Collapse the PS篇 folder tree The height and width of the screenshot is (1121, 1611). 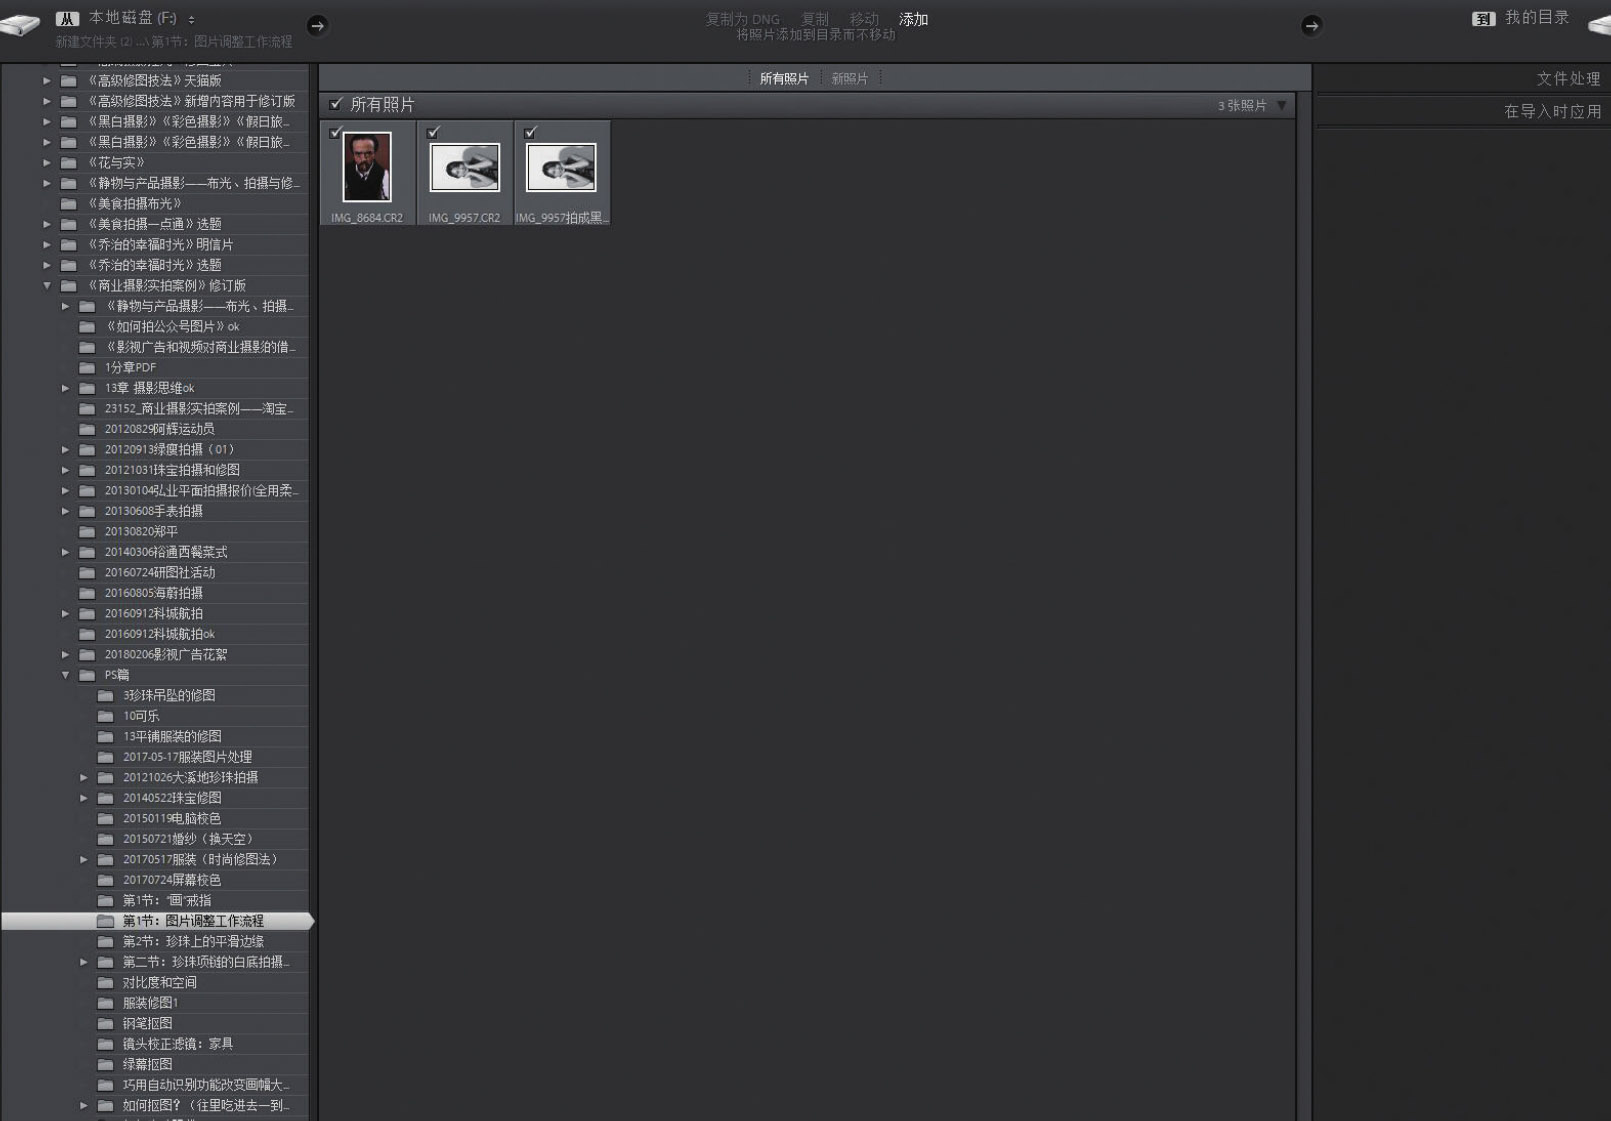coord(66,675)
